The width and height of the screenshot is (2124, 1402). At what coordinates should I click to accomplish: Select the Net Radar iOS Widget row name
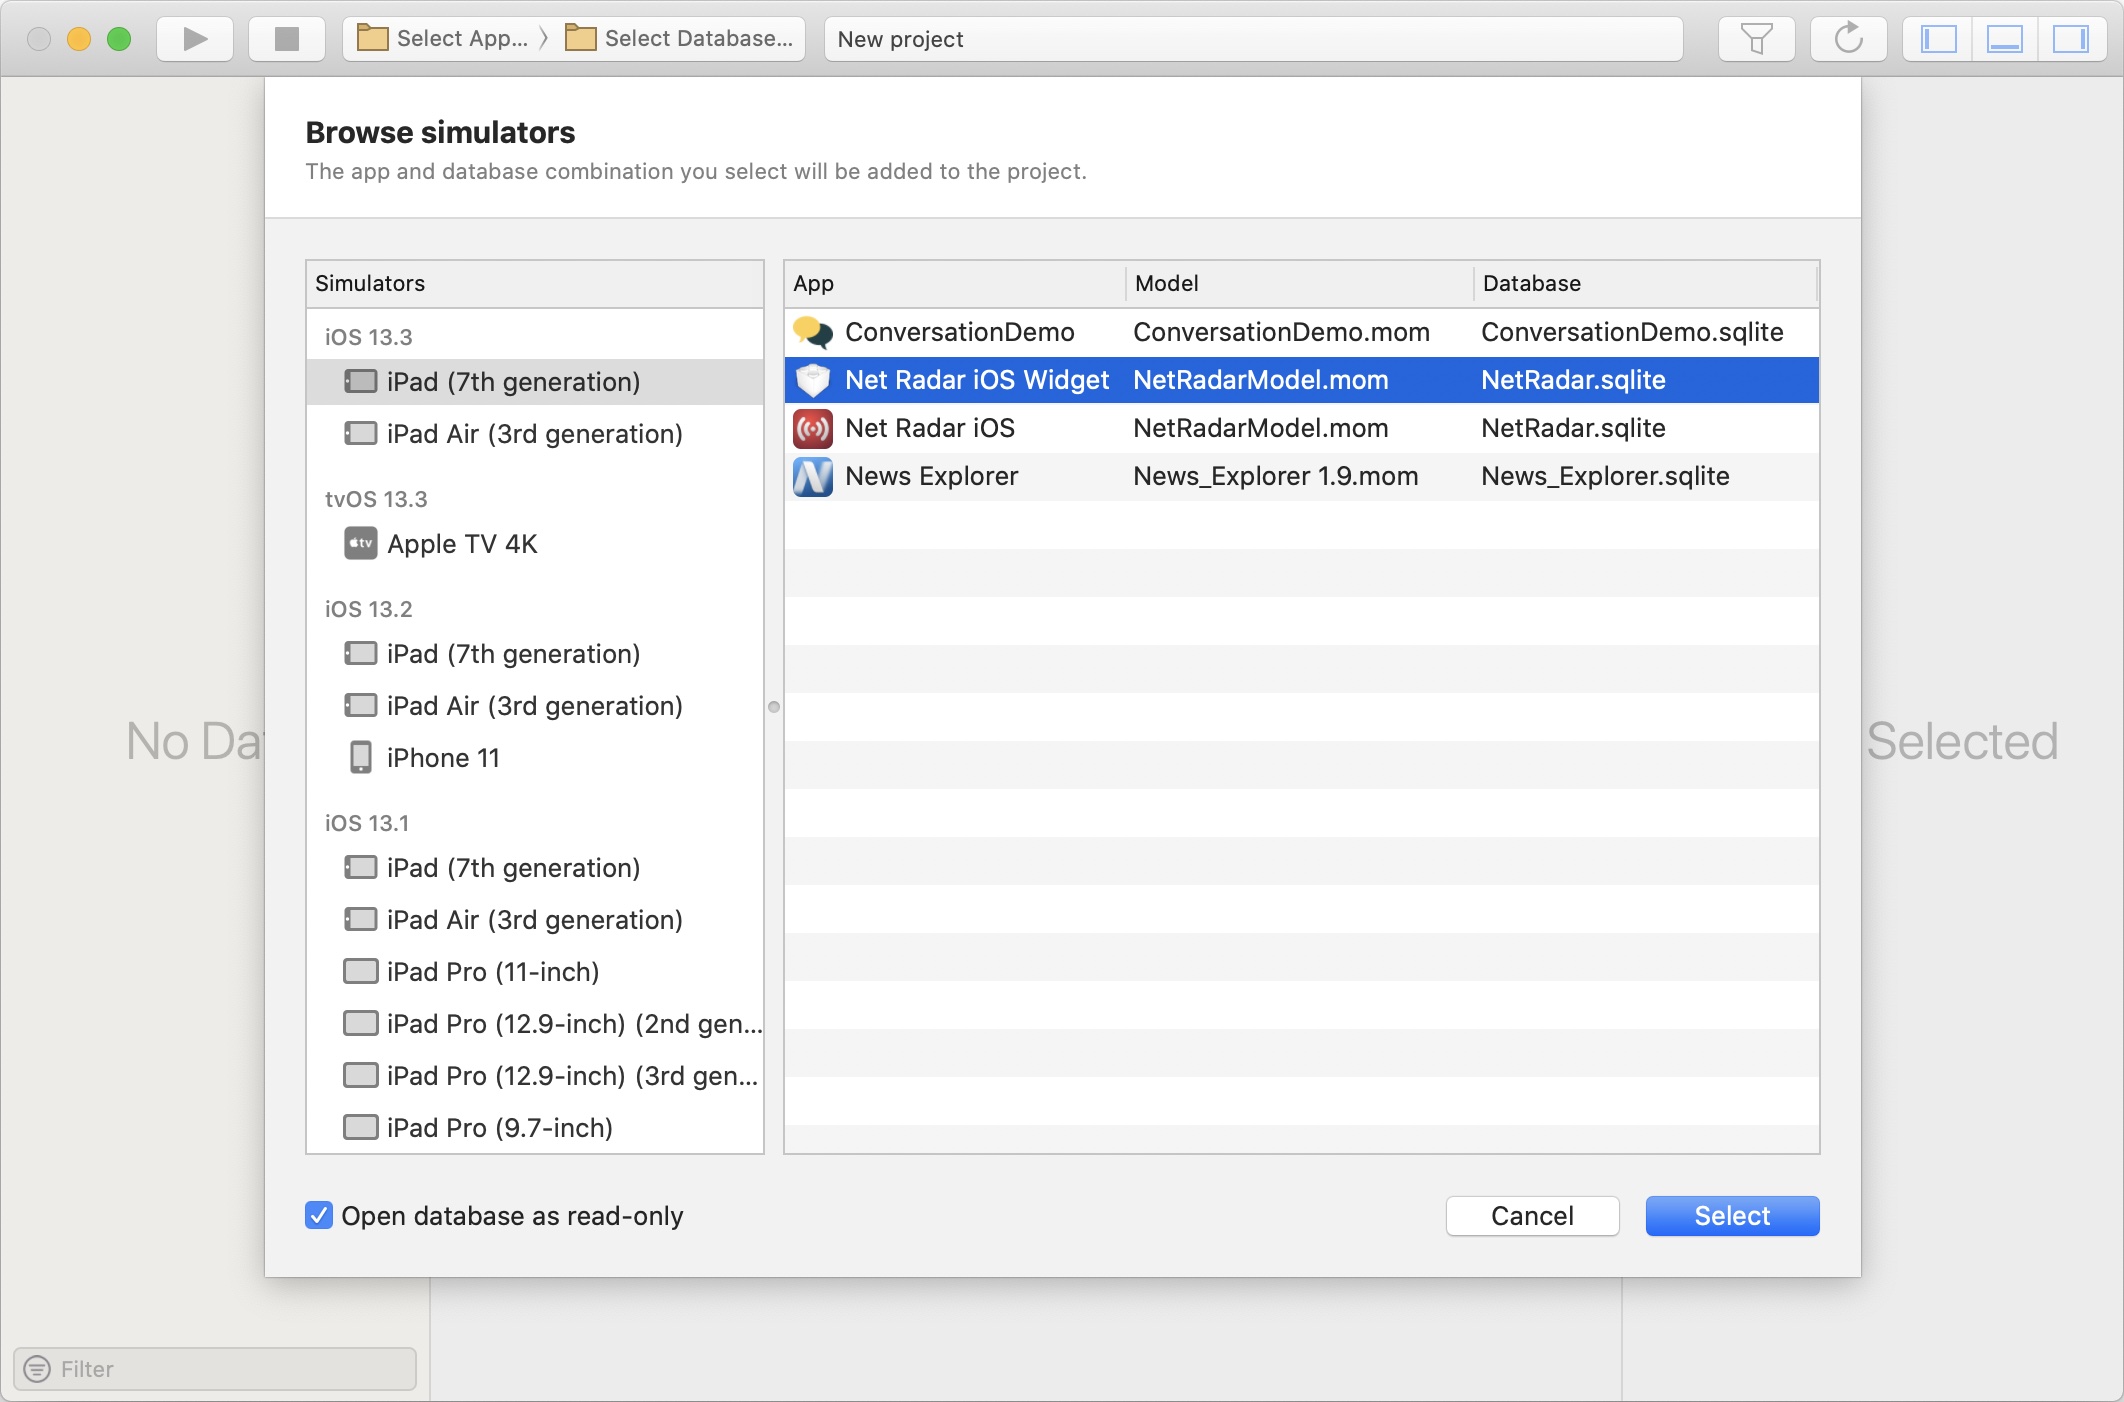point(977,380)
